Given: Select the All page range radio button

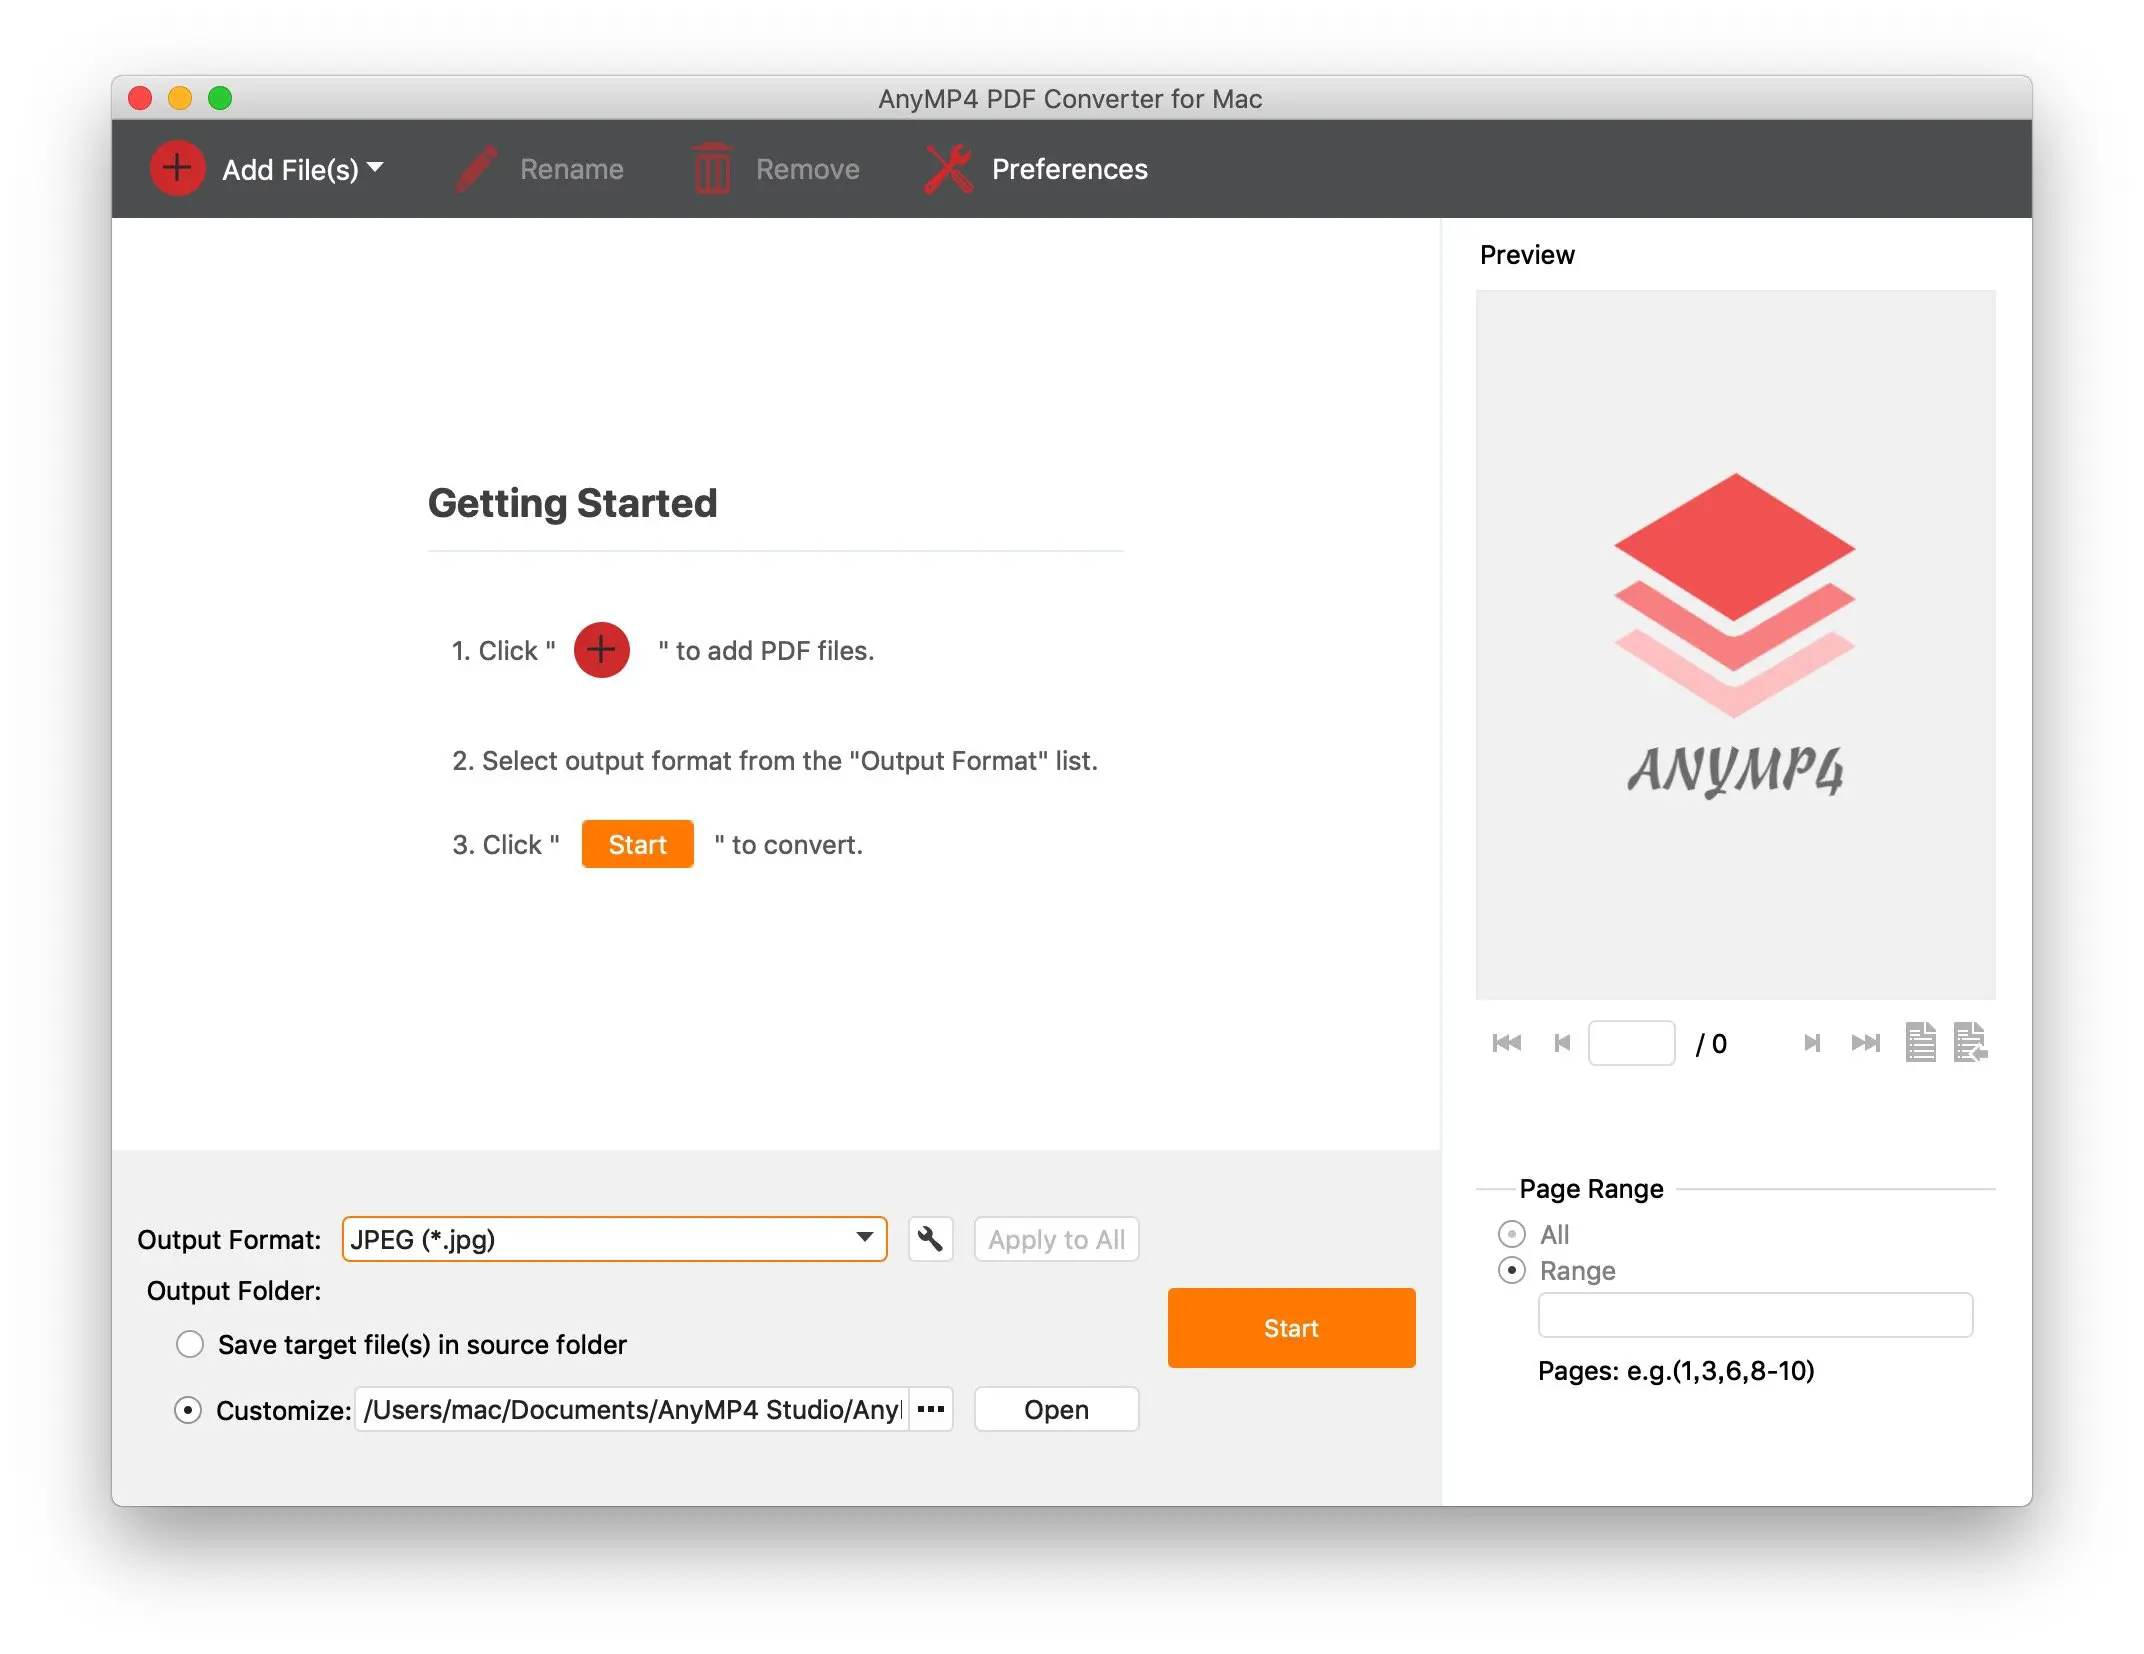Looking at the screenshot, I should tap(1511, 1234).
